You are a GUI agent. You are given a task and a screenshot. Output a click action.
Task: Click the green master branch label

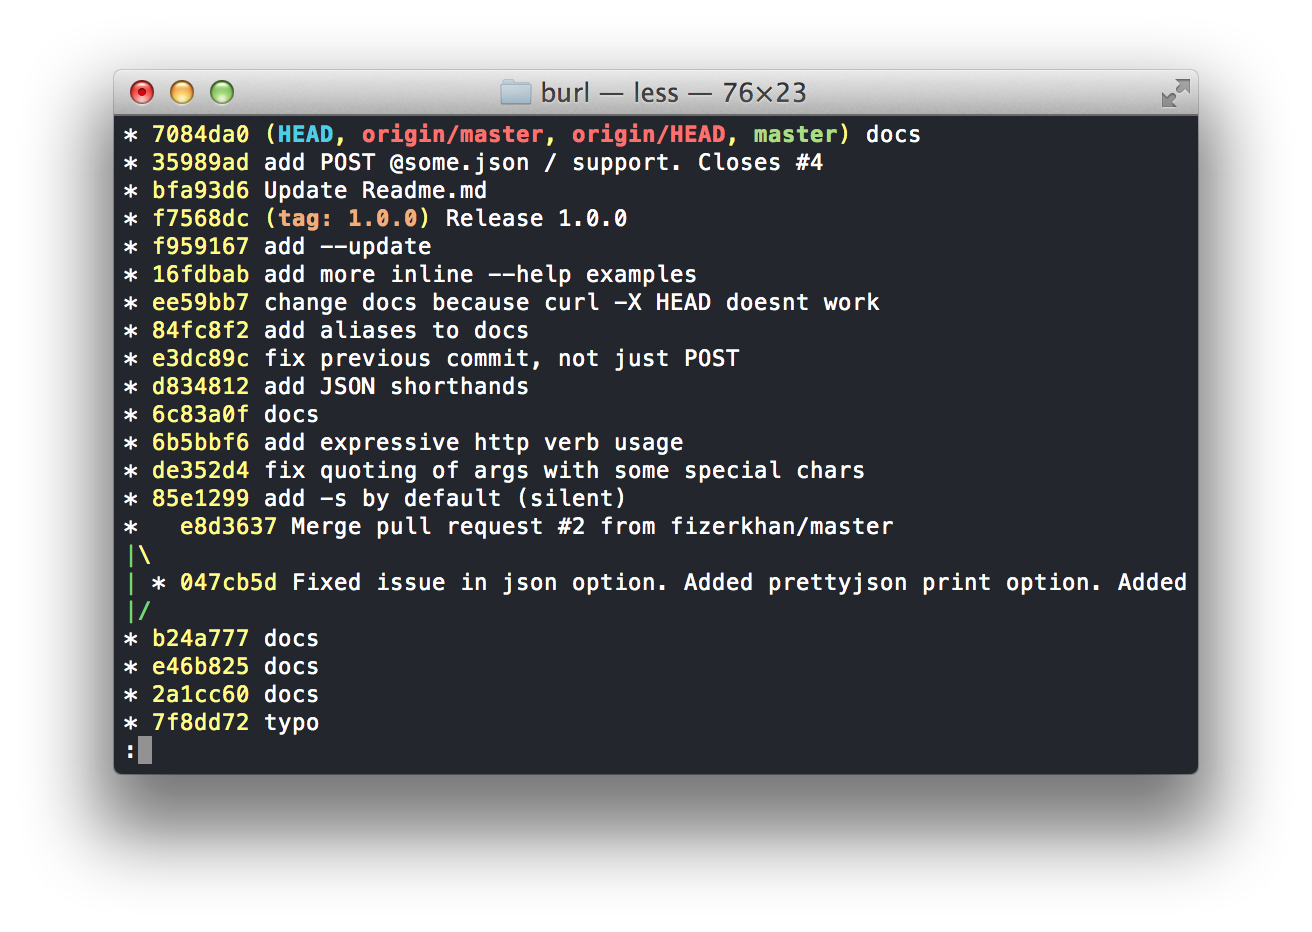click(795, 134)
